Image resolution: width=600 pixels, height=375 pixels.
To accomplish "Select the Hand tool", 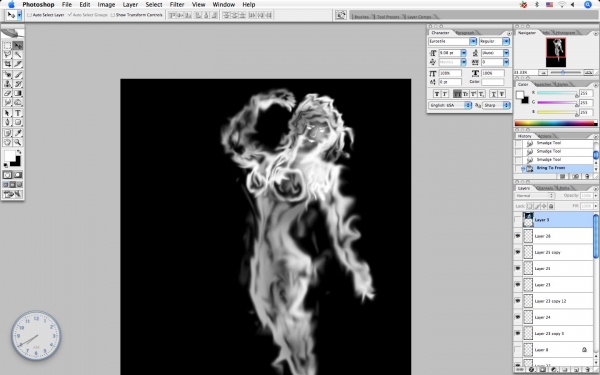I will pyautogui.click(x=7, y=142).
